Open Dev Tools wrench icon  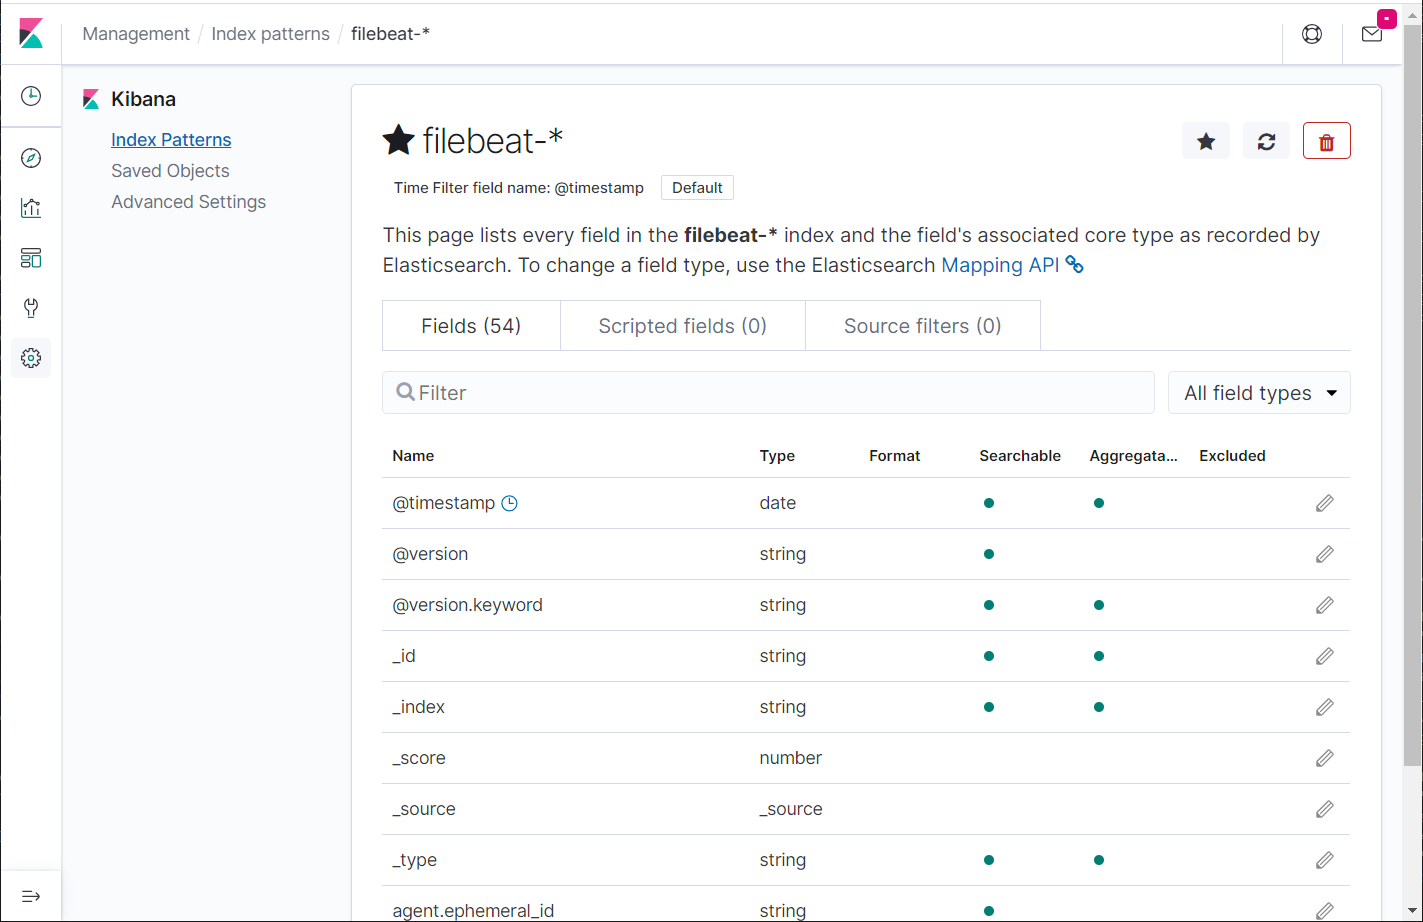31,308
